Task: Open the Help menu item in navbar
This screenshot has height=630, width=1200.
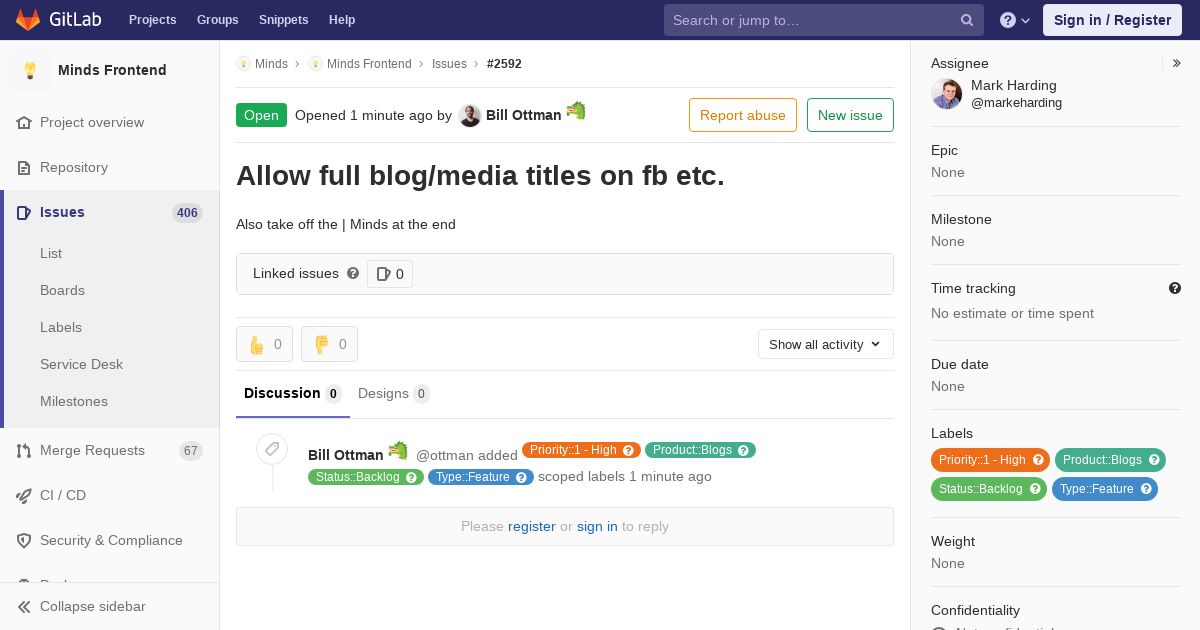Action: coord(342,20)
